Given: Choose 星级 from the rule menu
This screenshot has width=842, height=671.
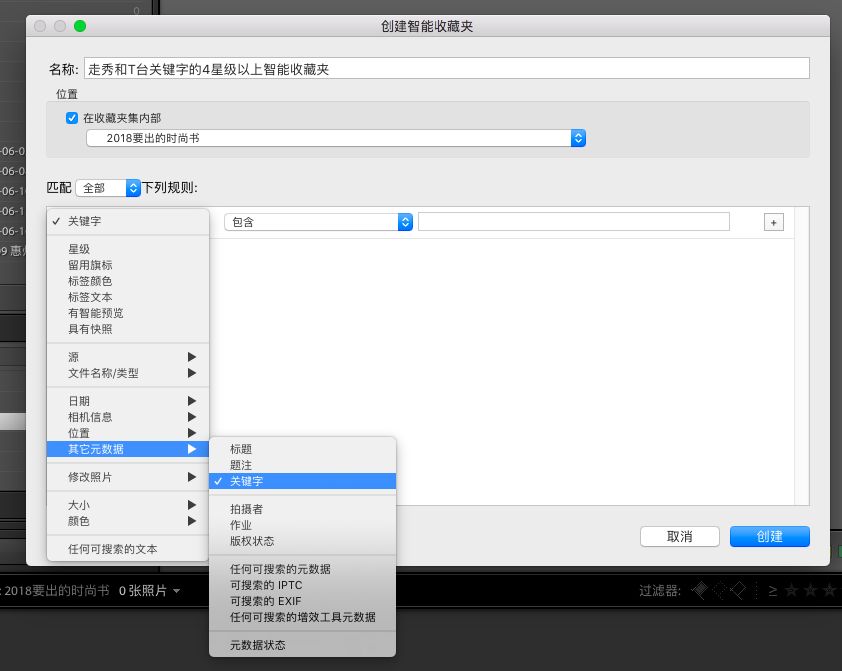Looking at the screenshot, I should [79, 249].
